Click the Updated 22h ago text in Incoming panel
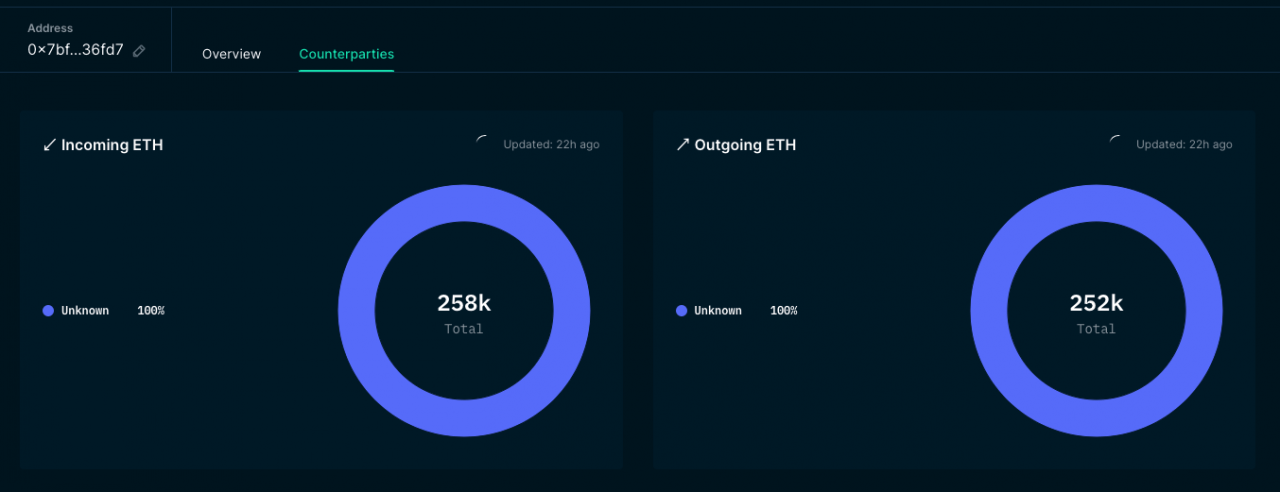1280x492 pixels. point(551,145)
